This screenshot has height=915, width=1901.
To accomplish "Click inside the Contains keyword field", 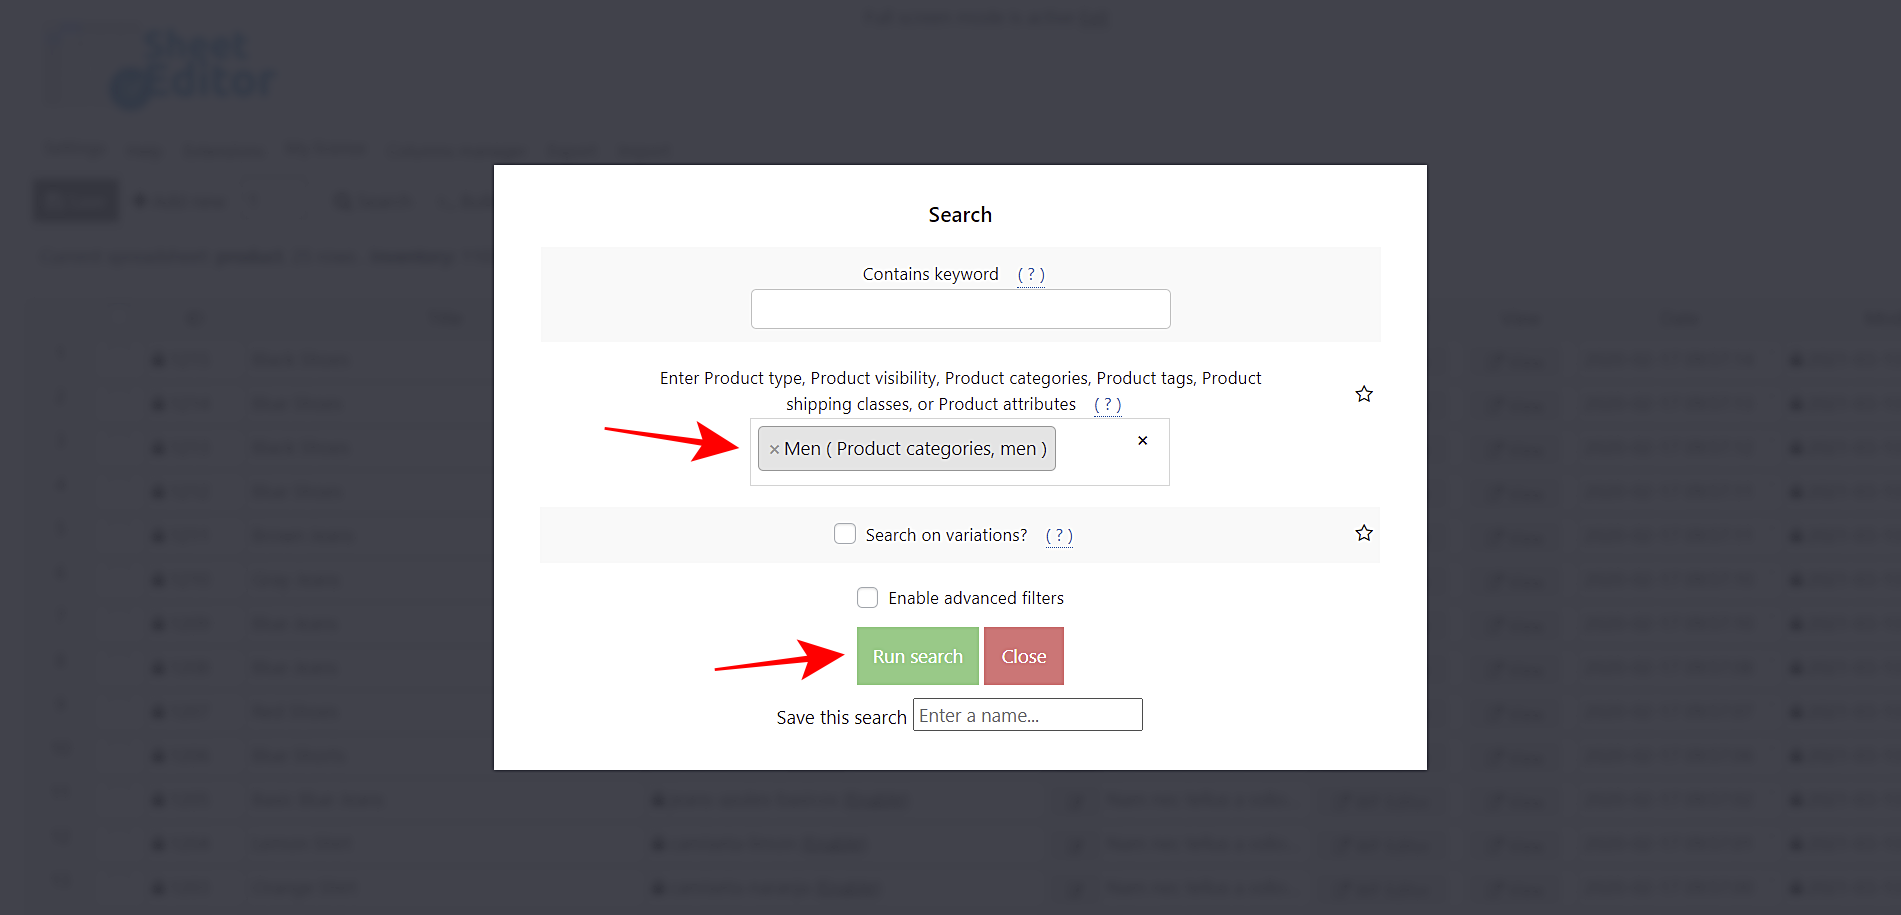I will click(960, 309).
